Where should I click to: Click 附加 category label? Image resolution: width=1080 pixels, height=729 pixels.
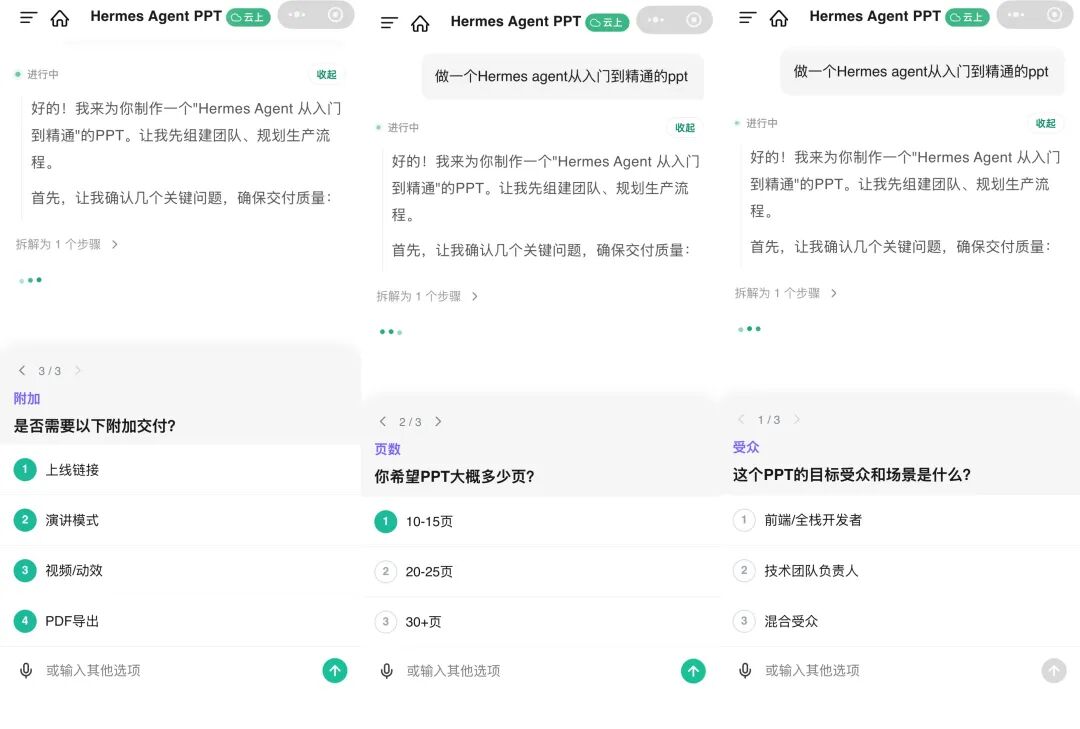click(x=27, y=398)
